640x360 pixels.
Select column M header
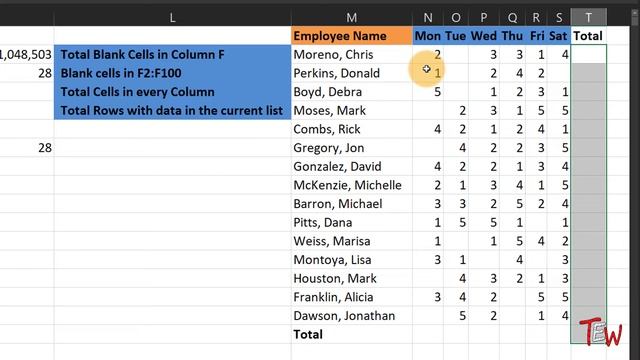click(x=351, y=18)
